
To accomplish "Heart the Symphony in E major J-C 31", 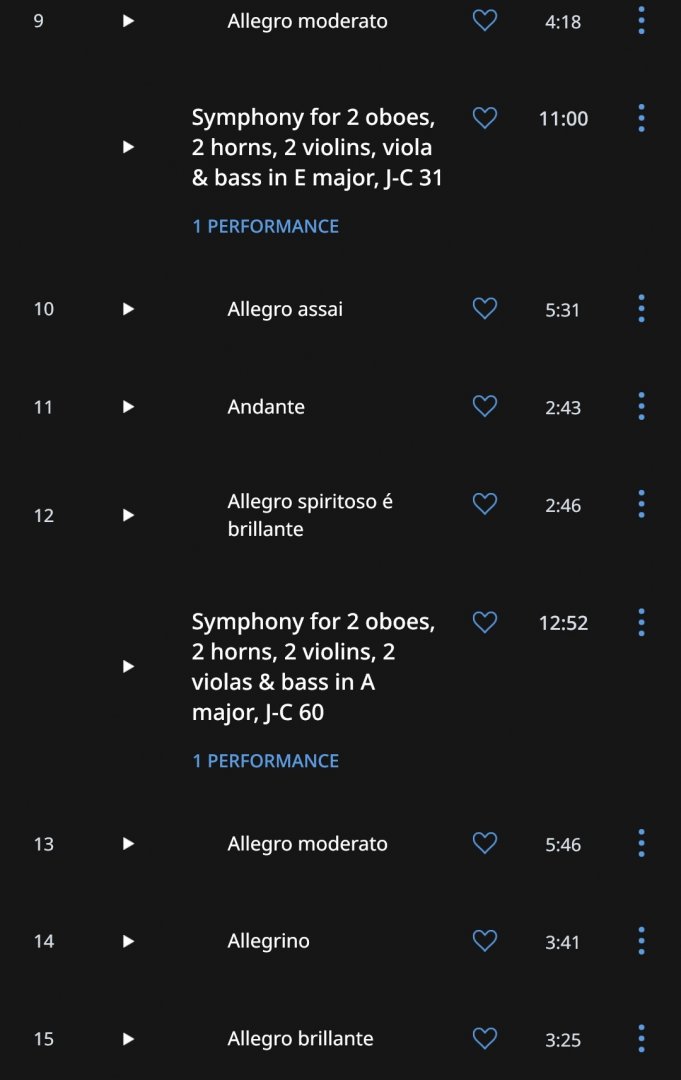I will click(484, 118).
